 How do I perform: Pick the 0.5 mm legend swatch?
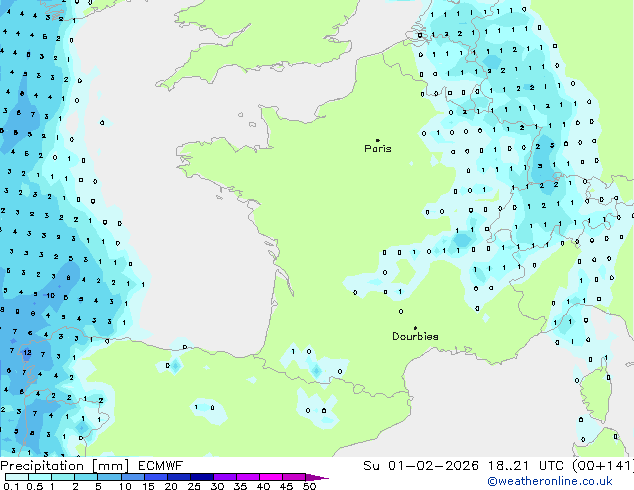point(40,477)
